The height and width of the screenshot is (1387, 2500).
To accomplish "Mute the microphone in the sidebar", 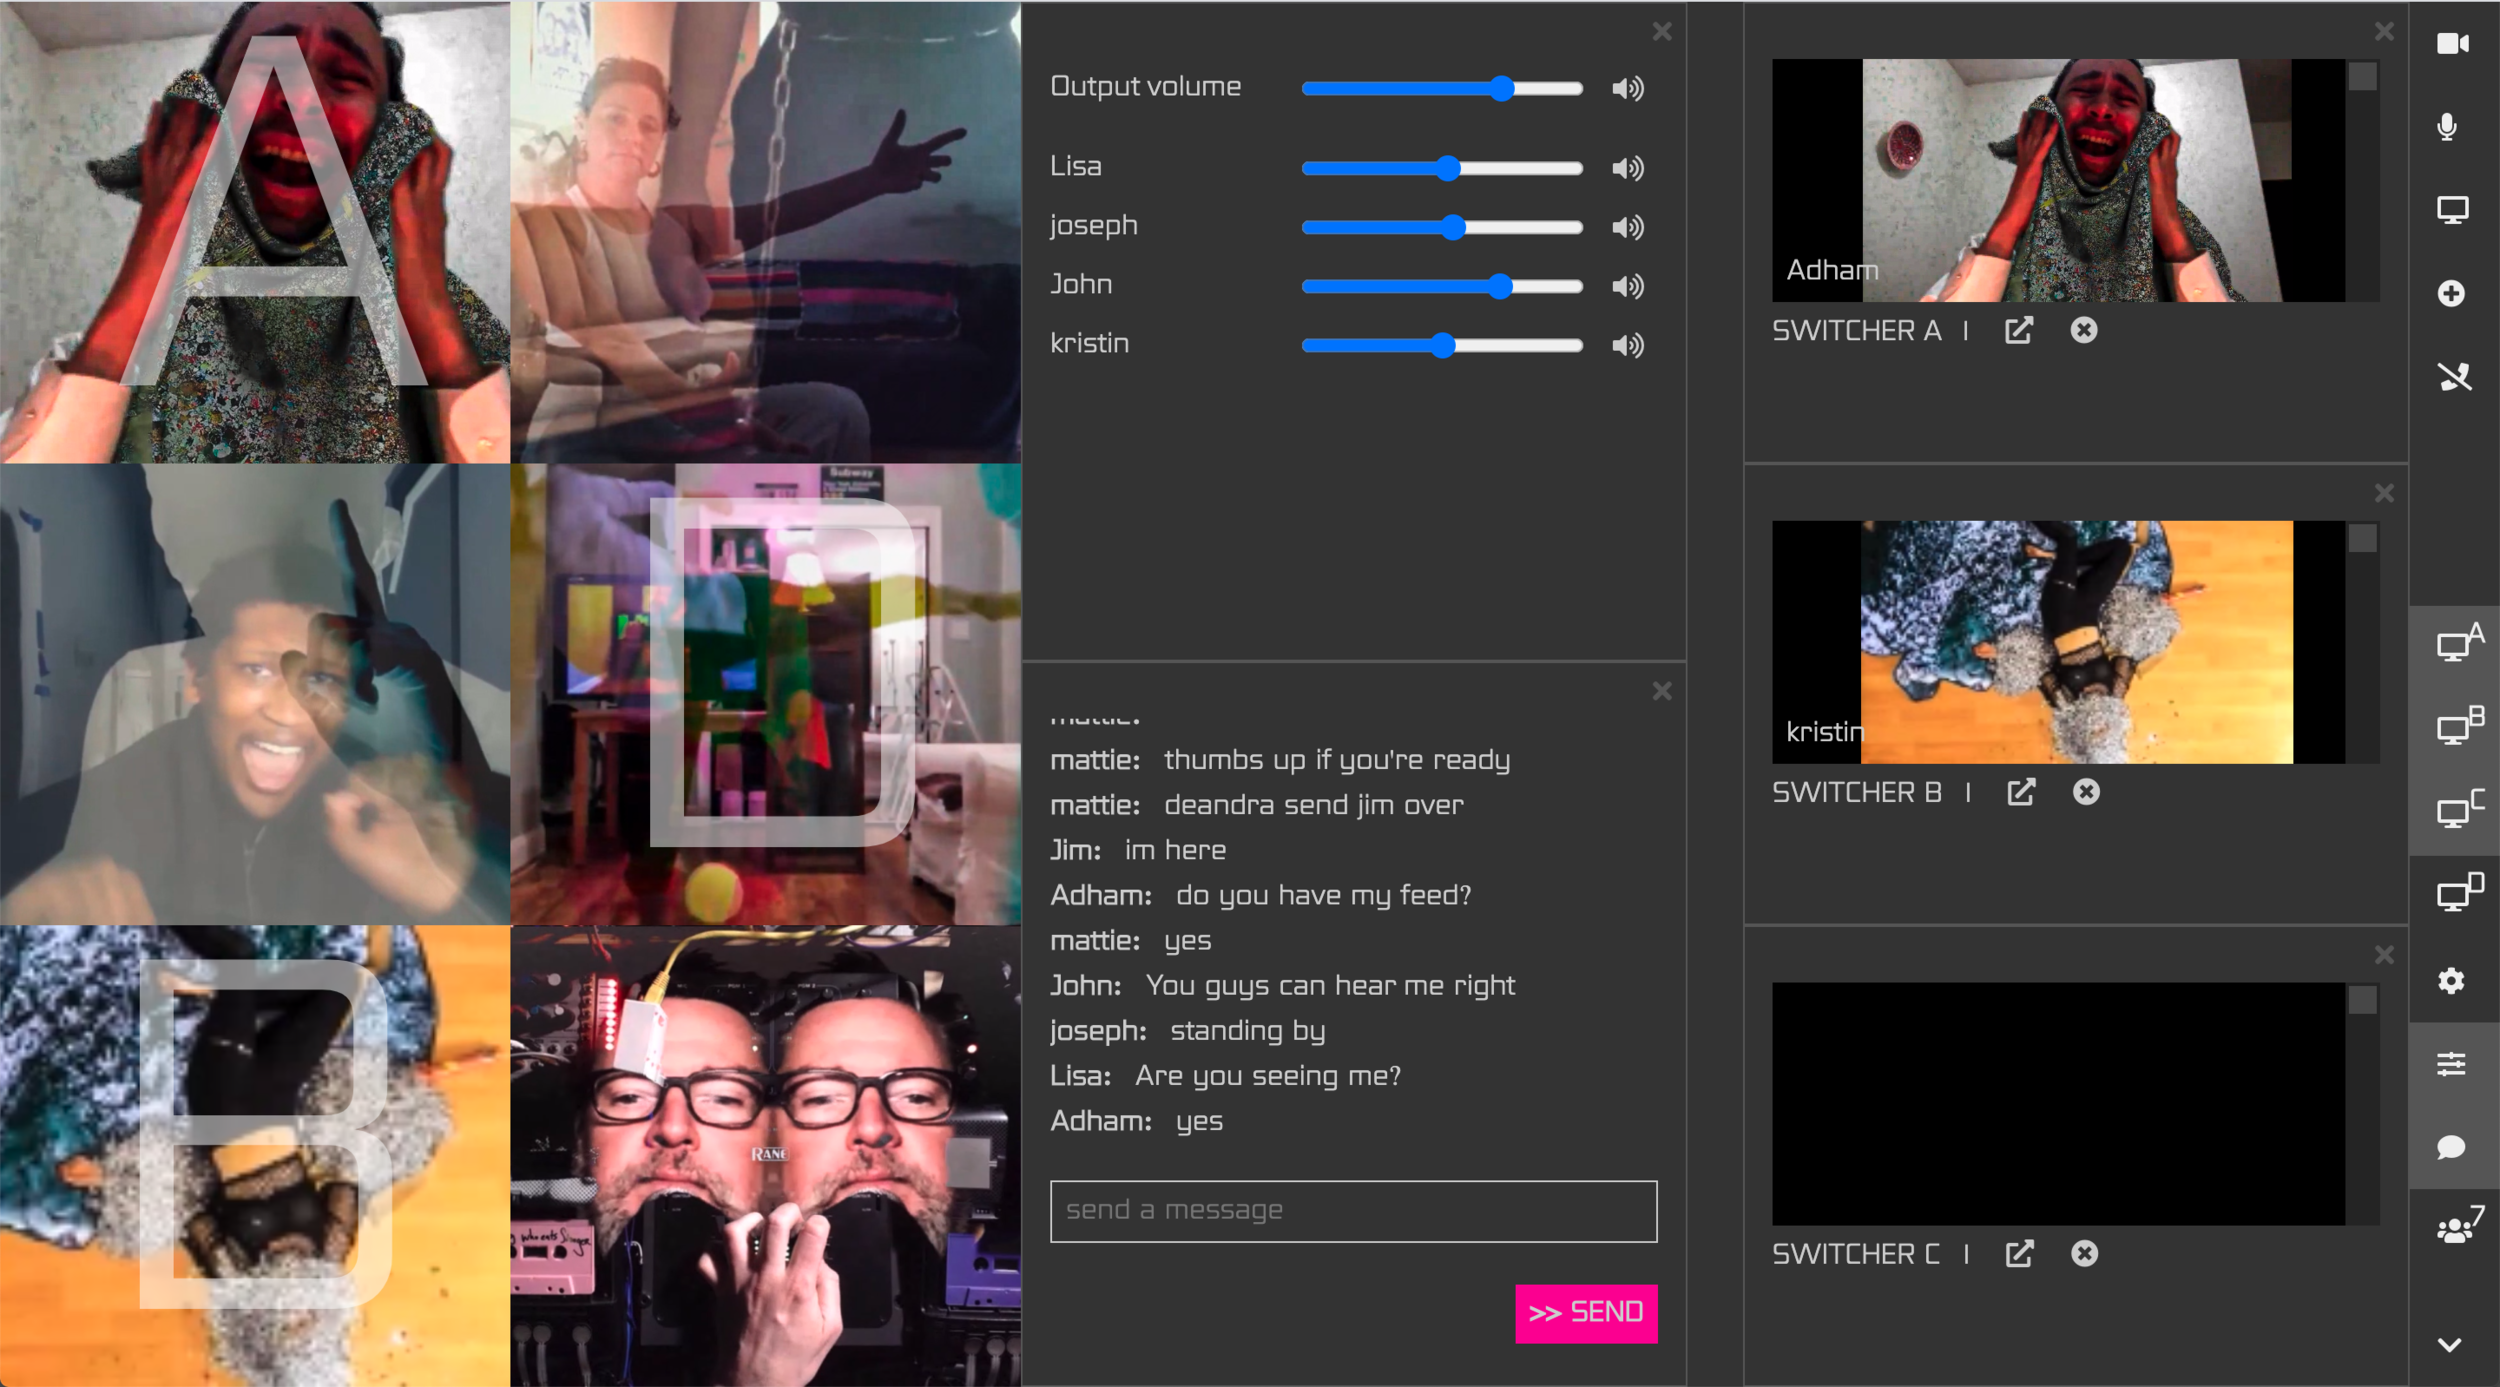I will tap(2447, 127).
